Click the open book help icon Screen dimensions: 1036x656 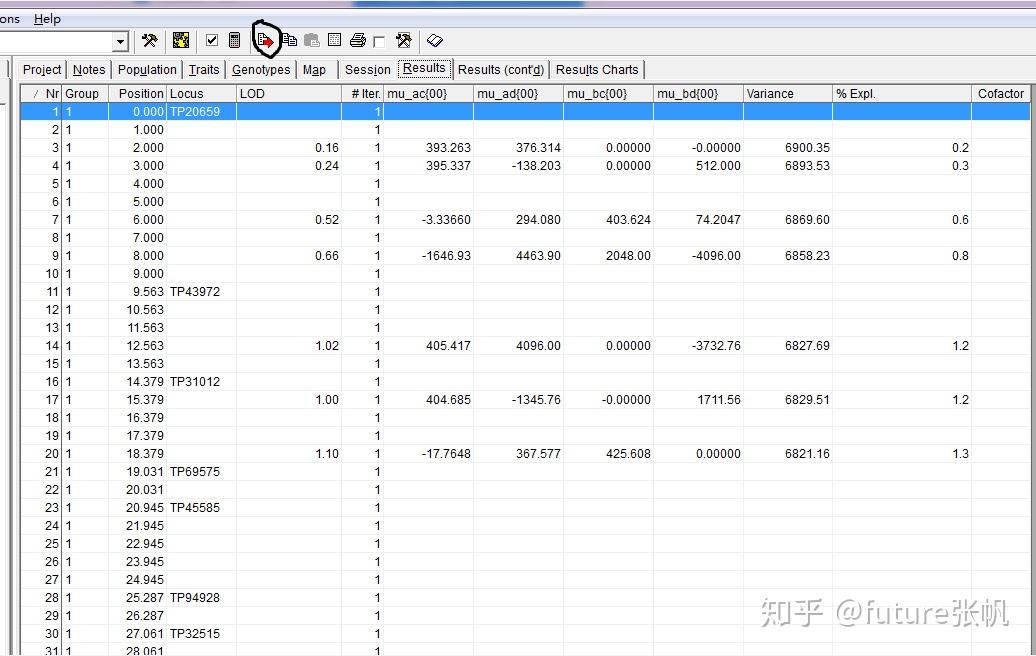point(434,41)
